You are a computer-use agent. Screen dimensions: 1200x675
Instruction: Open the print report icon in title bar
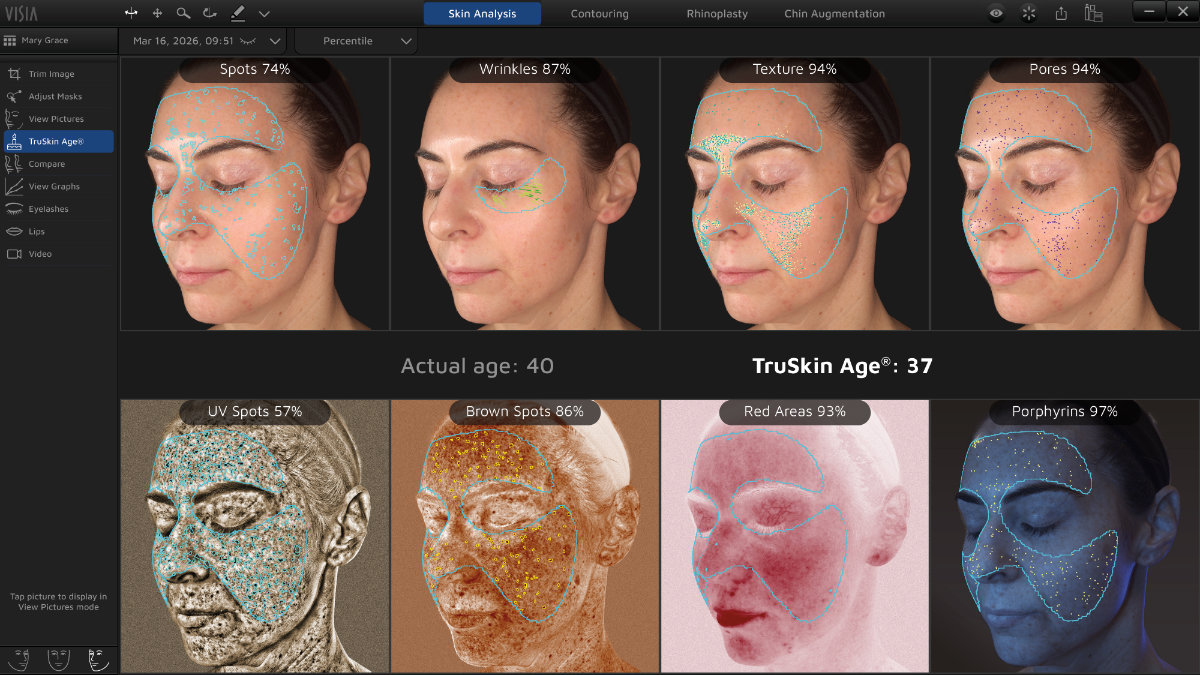click(x=1094, y=14)
